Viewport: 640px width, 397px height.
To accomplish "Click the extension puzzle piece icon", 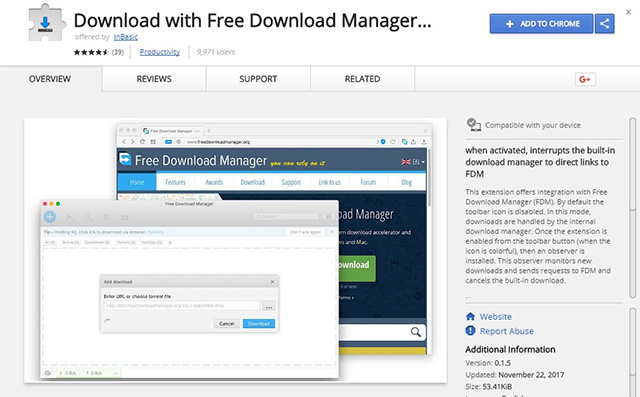I will pos(47,23).
